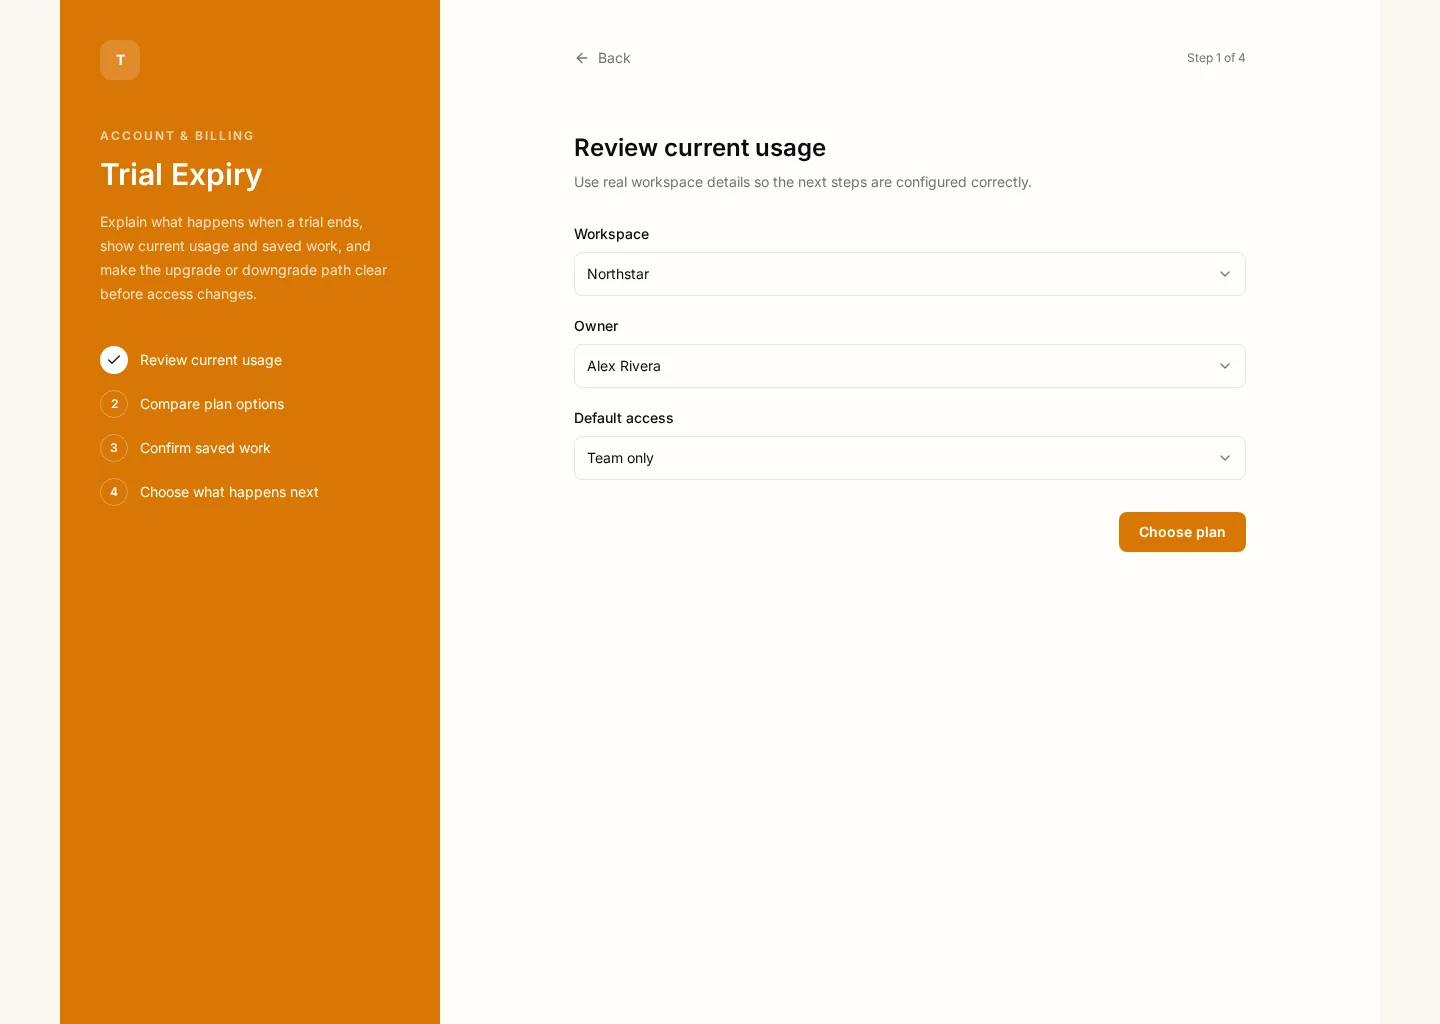Image resolution: width=1440 pixels, height=1024 pixels.
Task: Click the back arrow icon
Action: click(x=582, y=58)
